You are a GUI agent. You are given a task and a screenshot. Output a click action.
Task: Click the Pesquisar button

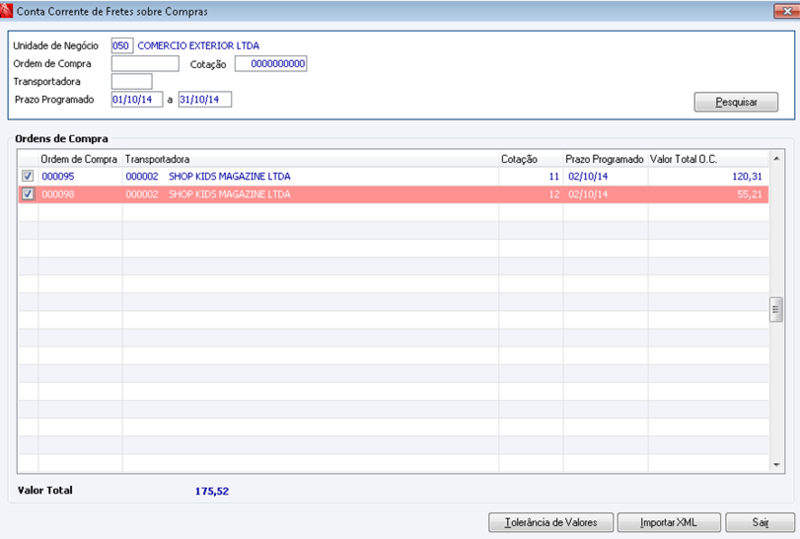(736, 102)
